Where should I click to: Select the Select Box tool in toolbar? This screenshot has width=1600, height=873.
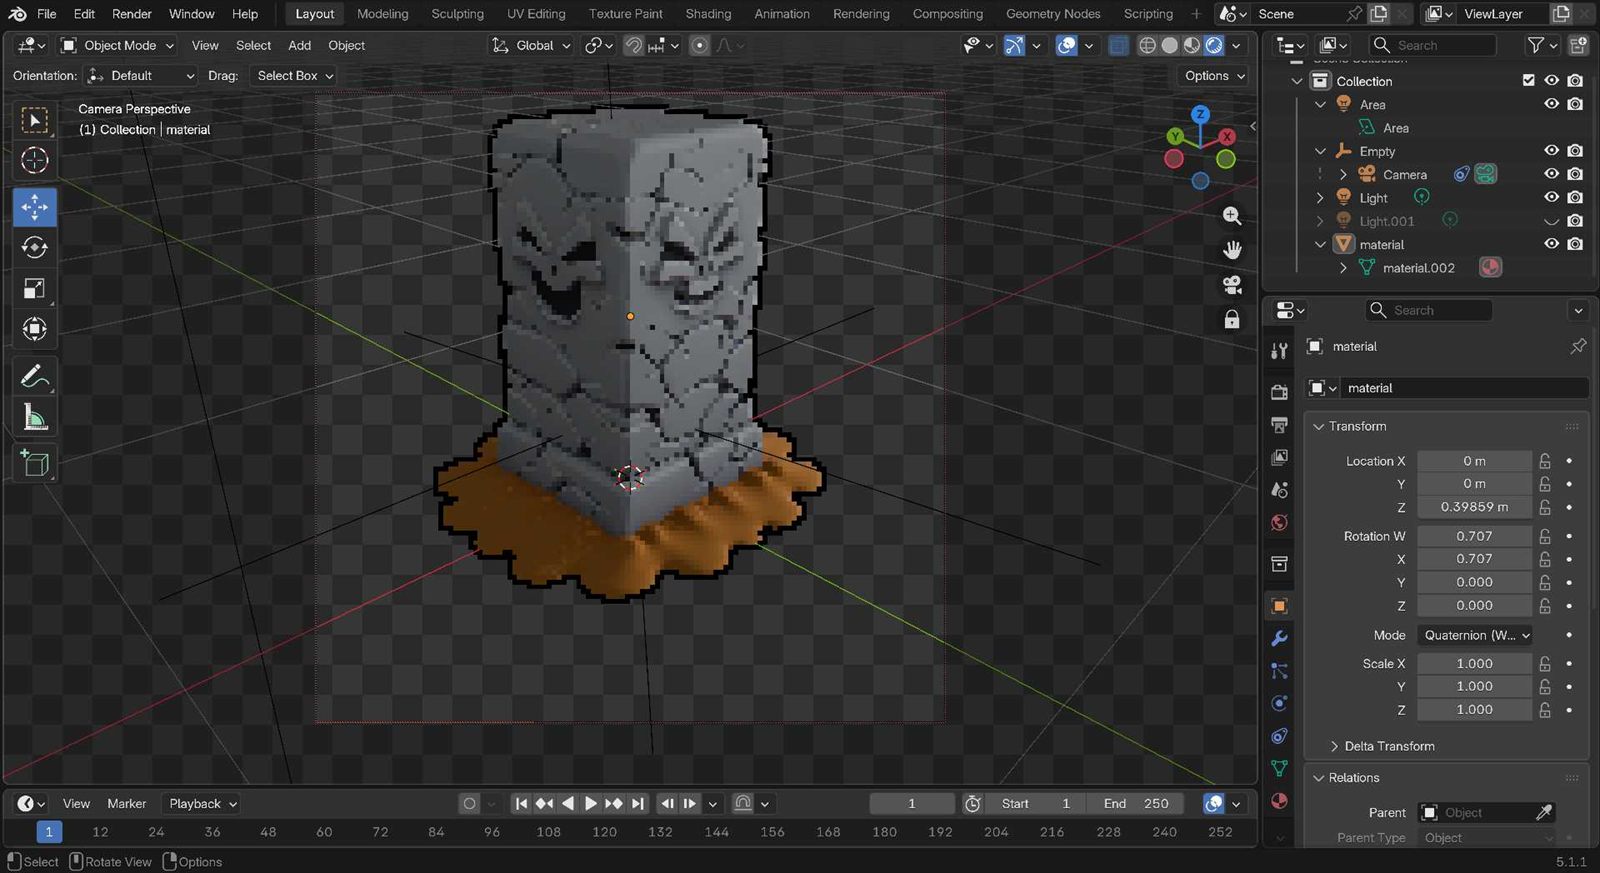coord(35,120)
